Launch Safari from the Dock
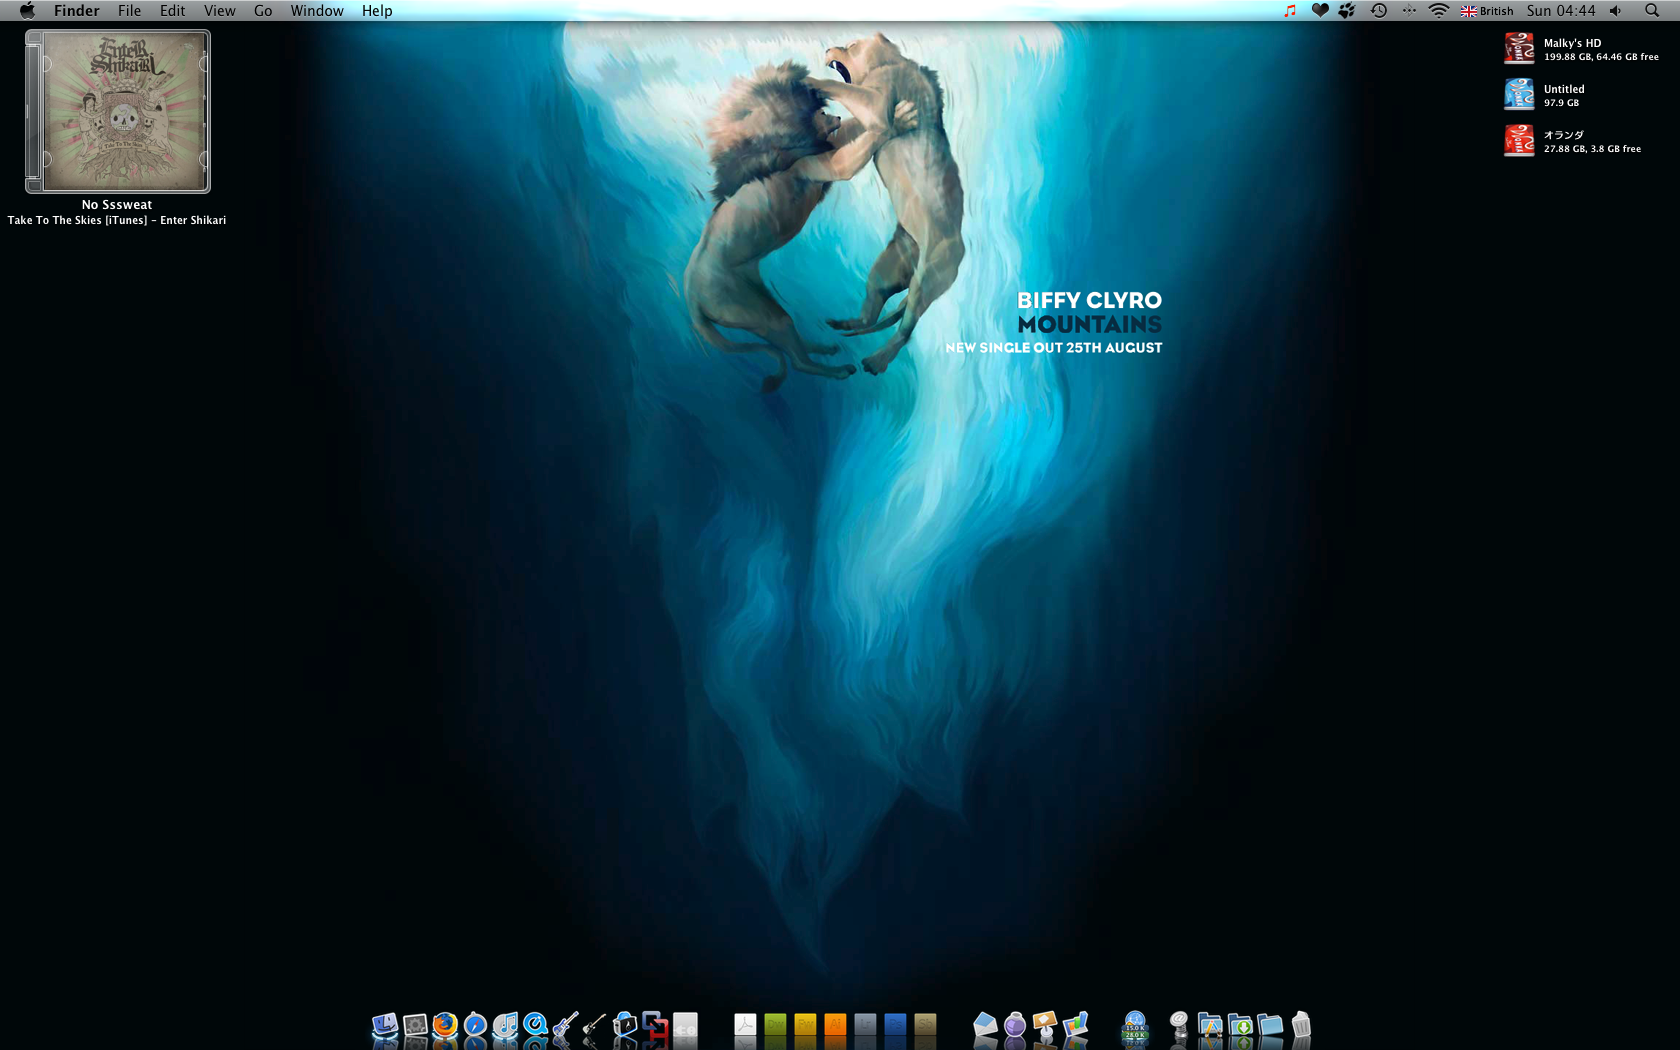 [475, 1026]
